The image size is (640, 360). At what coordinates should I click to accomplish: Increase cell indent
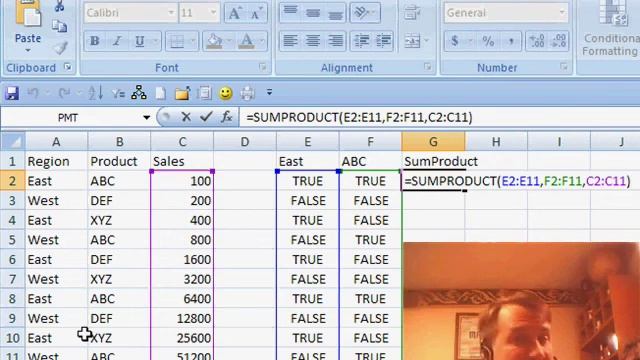click(383, 41)
